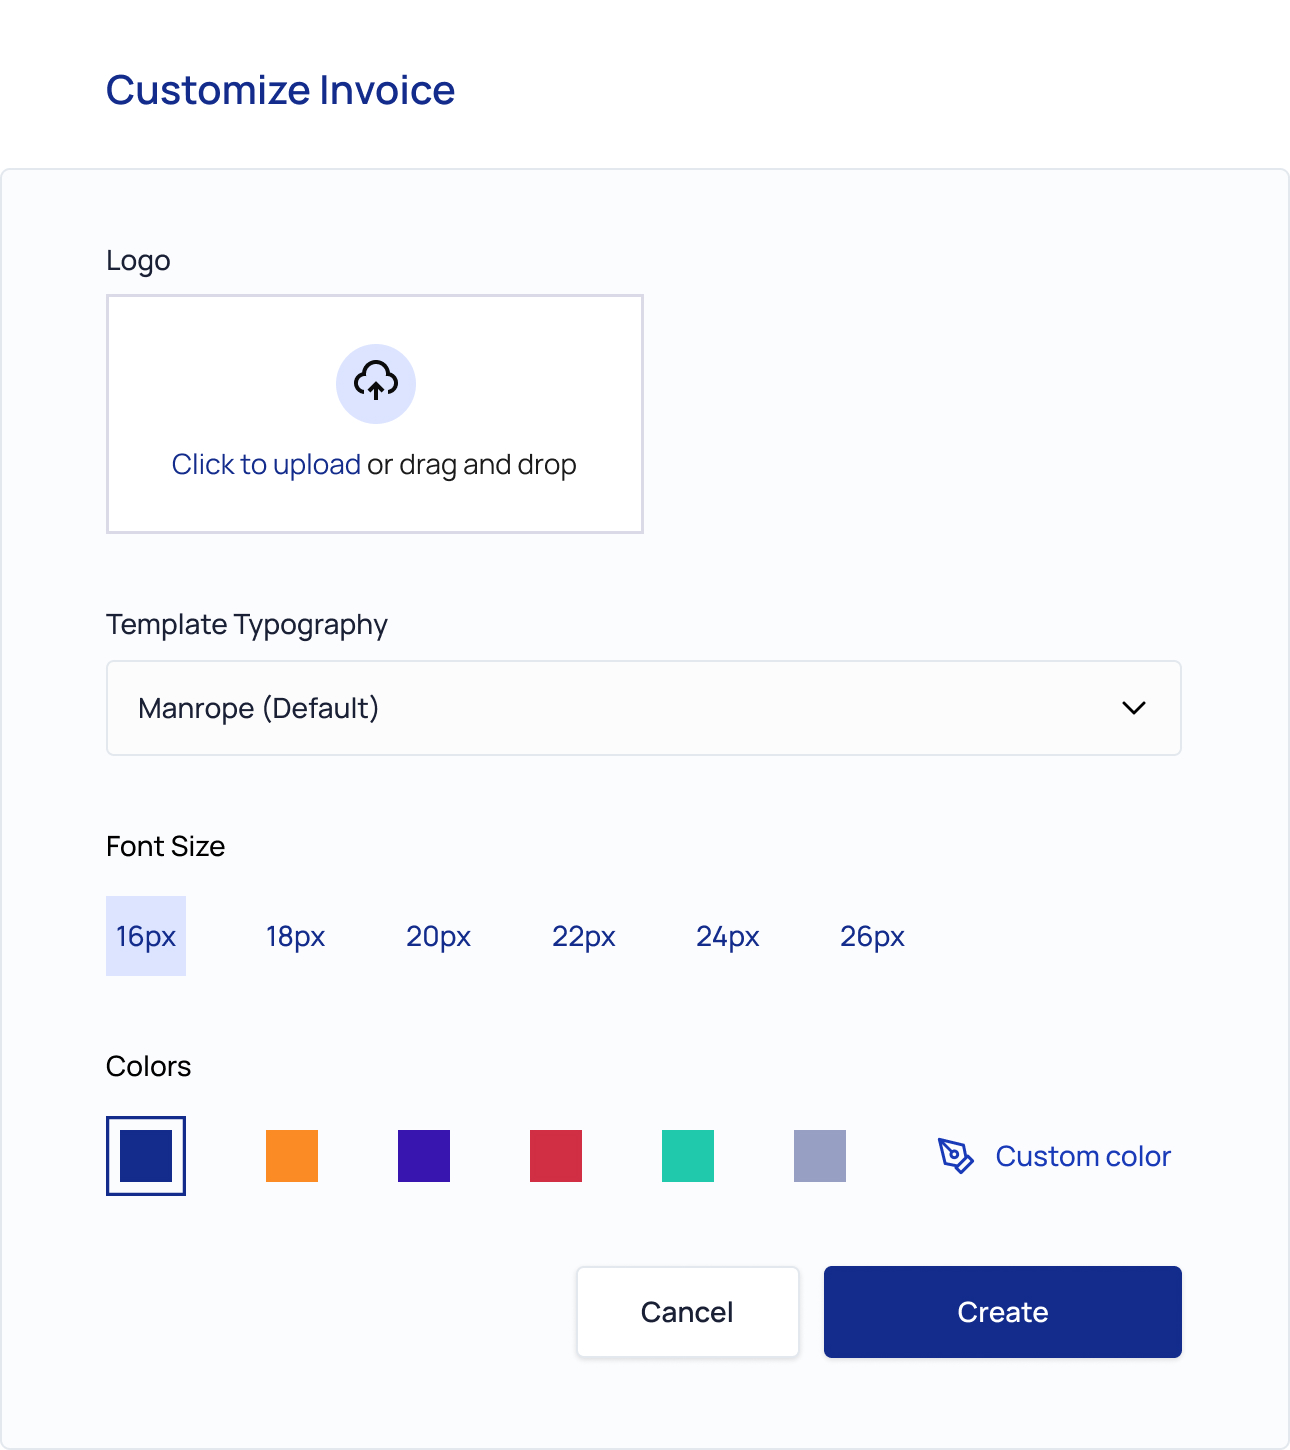Click the Create button
Image resolution: width=1290 pixels, height=1450 pixels.
click(x=1003, y=1312)
